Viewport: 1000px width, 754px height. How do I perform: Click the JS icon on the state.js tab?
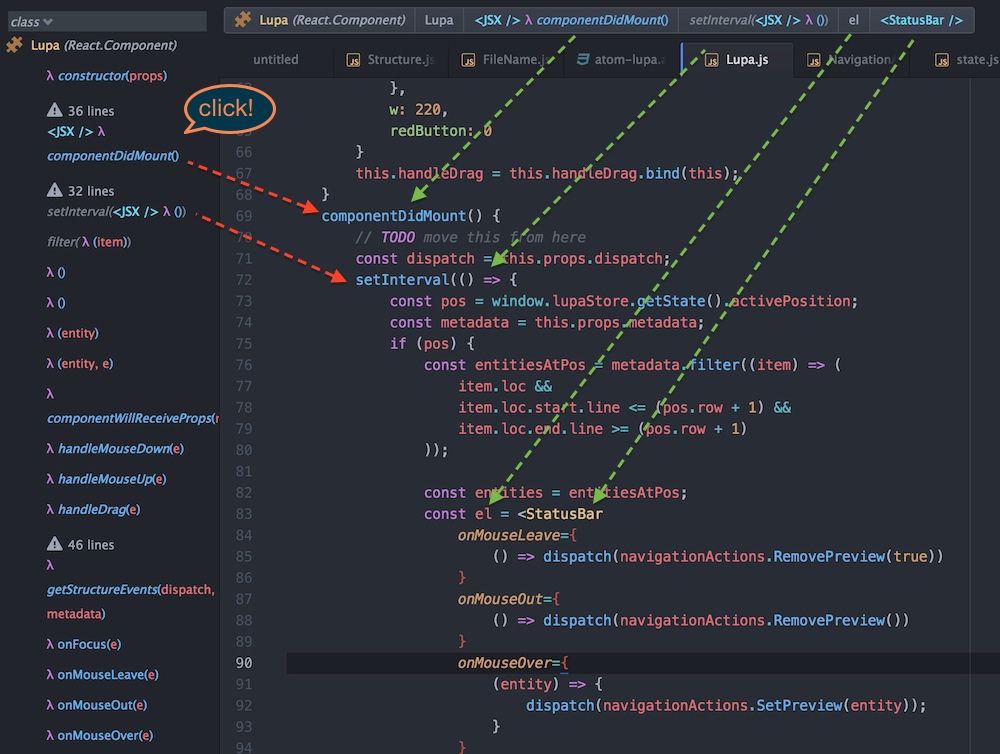[x=942, y=60]
